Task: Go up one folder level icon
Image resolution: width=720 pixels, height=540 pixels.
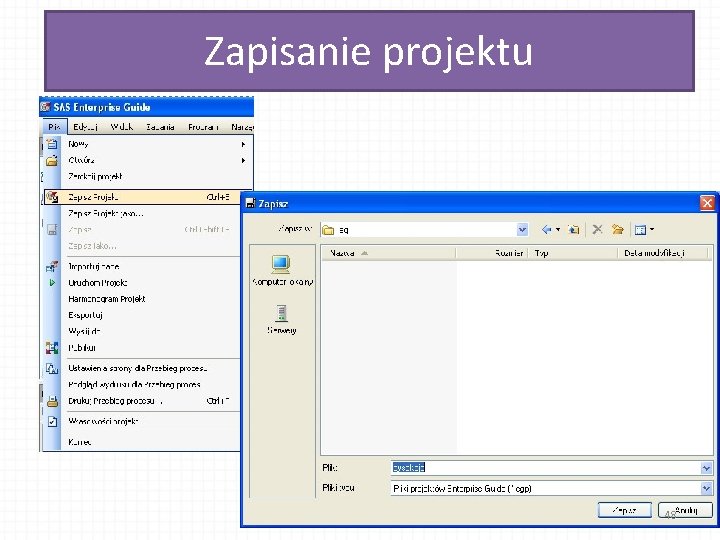Action: tap(574, 229)
